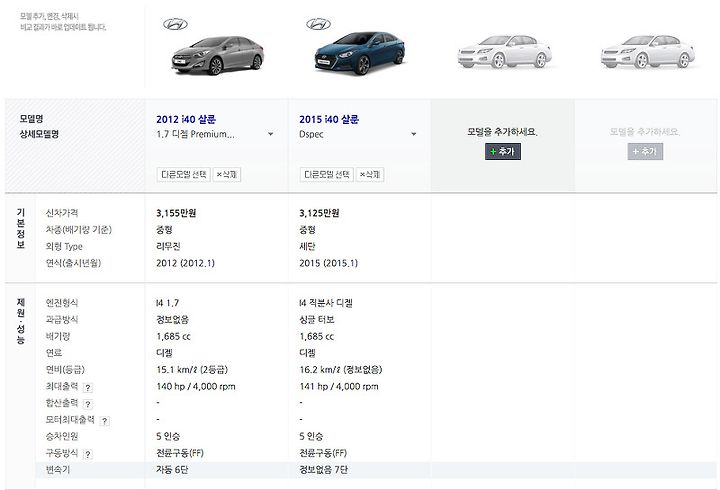
Task: Open help icon next to 최대출력
Action: click(88, 388)
